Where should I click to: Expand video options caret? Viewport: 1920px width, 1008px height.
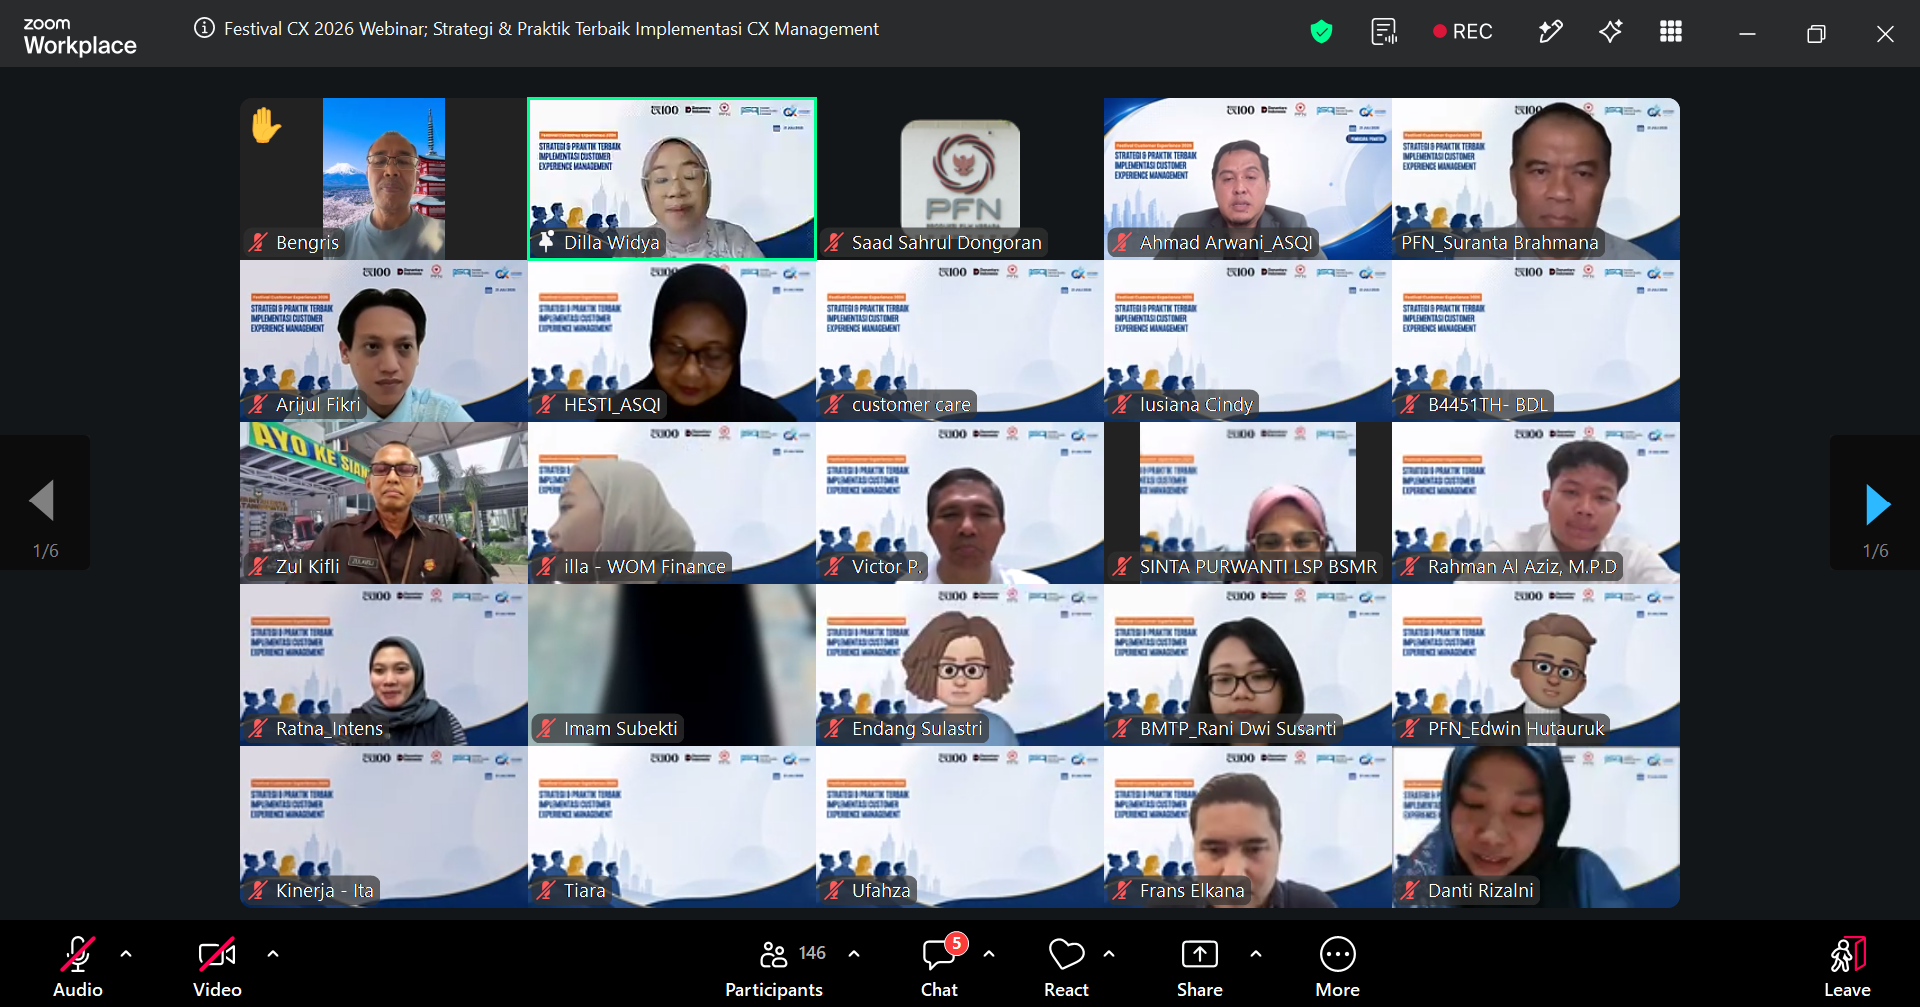coord(273,954)
